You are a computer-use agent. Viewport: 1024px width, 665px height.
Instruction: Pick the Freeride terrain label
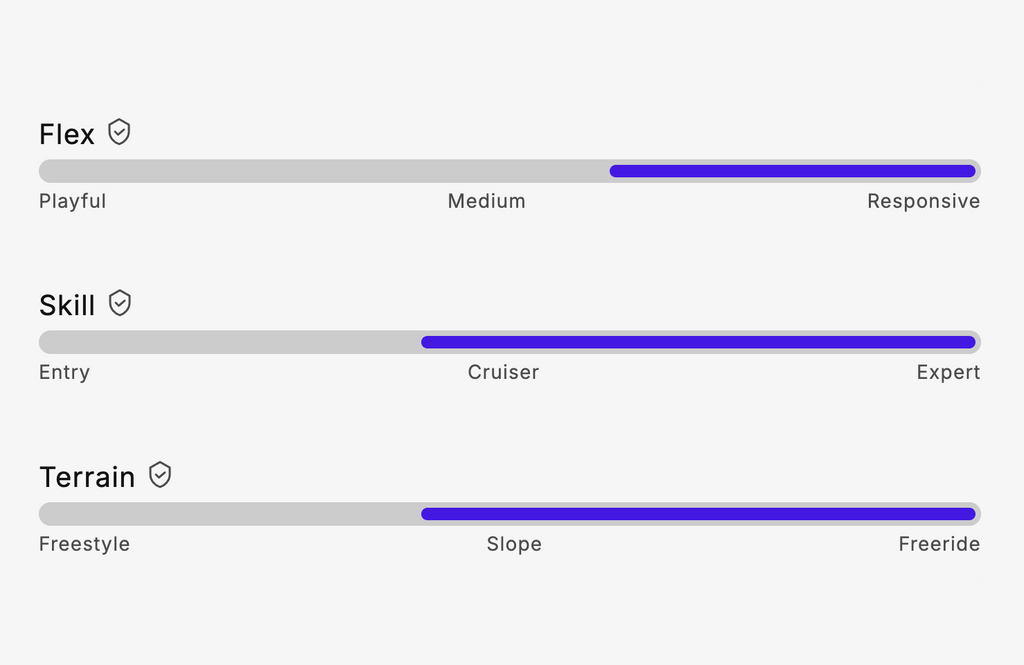(x=939, y=544)
